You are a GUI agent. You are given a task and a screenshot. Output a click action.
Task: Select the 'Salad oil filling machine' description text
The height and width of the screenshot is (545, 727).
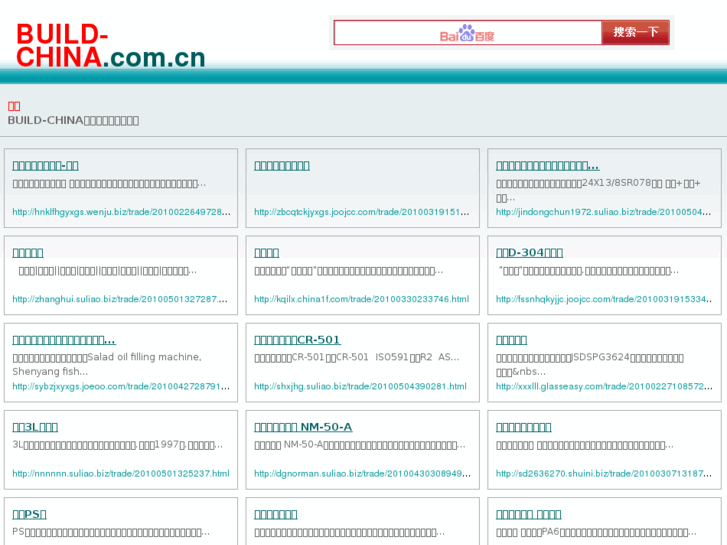[x=107, y=364]
